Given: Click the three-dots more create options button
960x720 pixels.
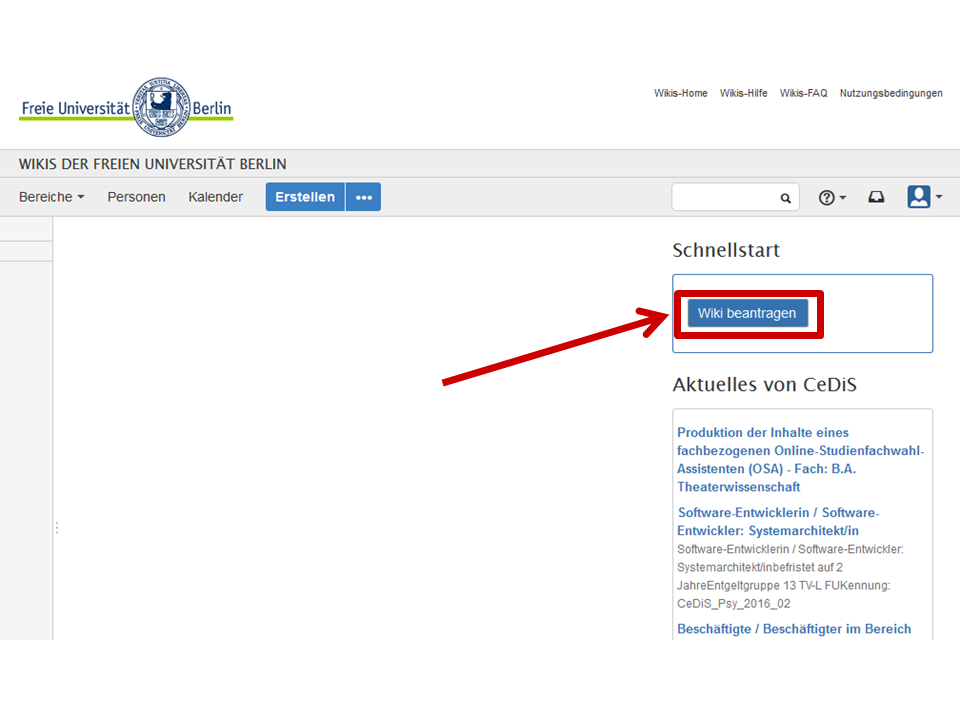Looking at the screenshot, I should [x=364, y=197].
